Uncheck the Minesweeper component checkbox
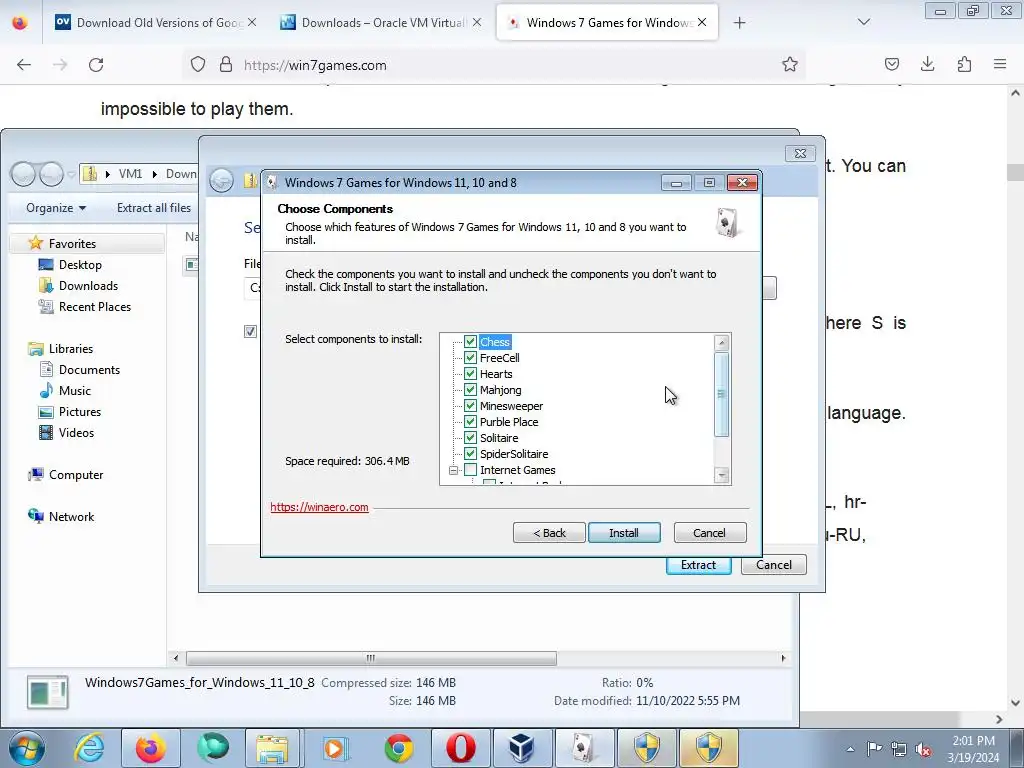1024x768 pixels. coord(470,406)
